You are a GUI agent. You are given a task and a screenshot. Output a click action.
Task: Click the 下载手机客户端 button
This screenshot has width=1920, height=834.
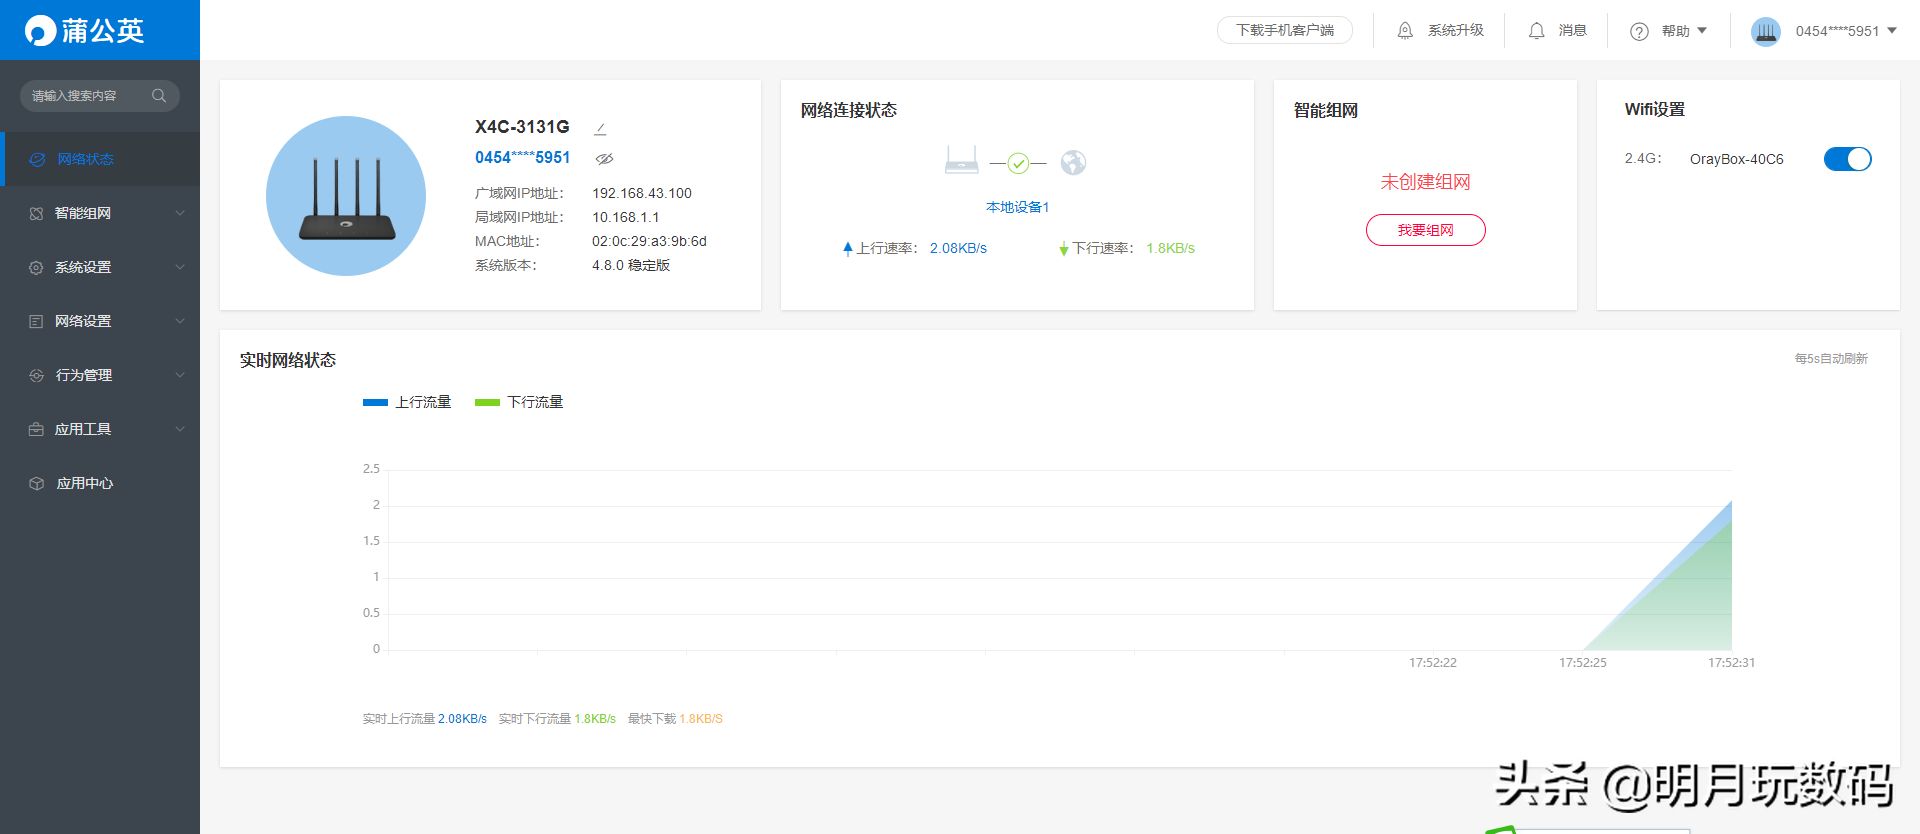[1284, 31]
